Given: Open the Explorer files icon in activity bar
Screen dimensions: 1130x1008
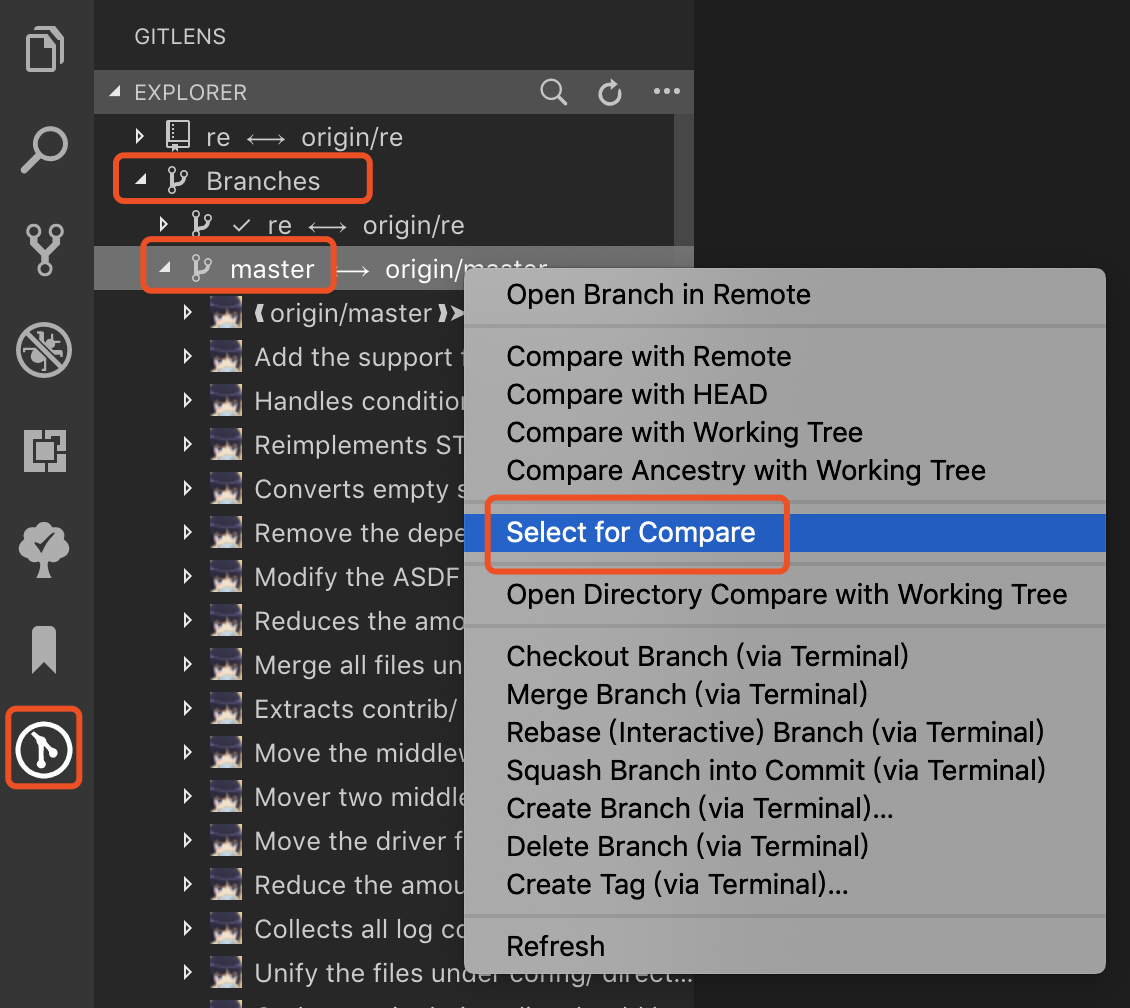Looking at the screenshot, I should [x=45, y=49].
